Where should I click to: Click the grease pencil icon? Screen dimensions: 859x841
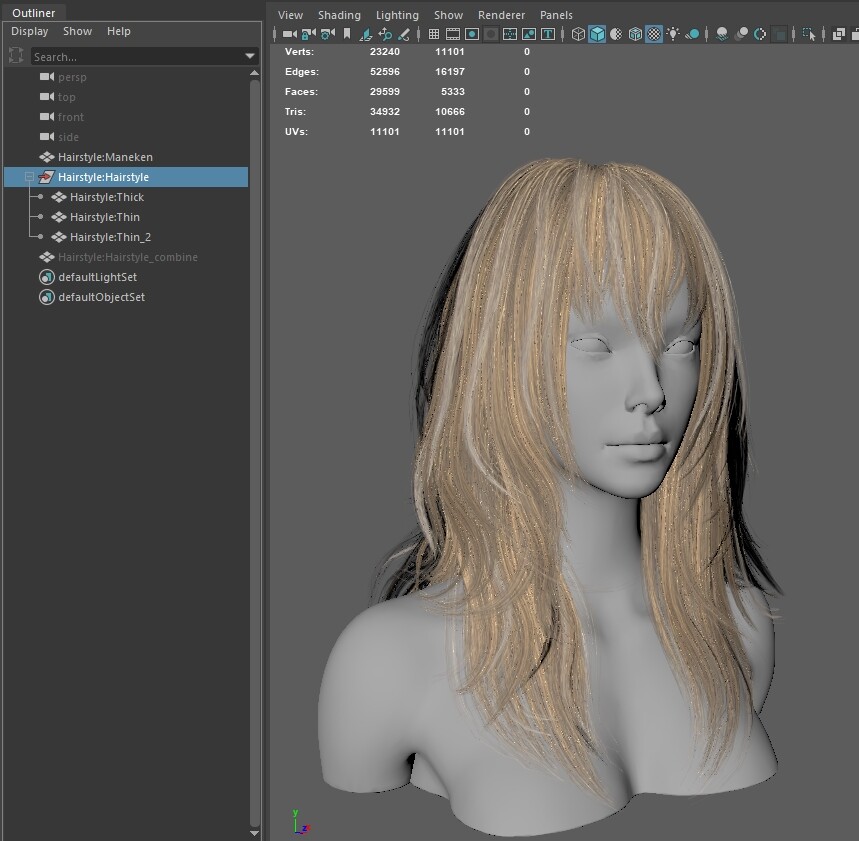(402, 34)
